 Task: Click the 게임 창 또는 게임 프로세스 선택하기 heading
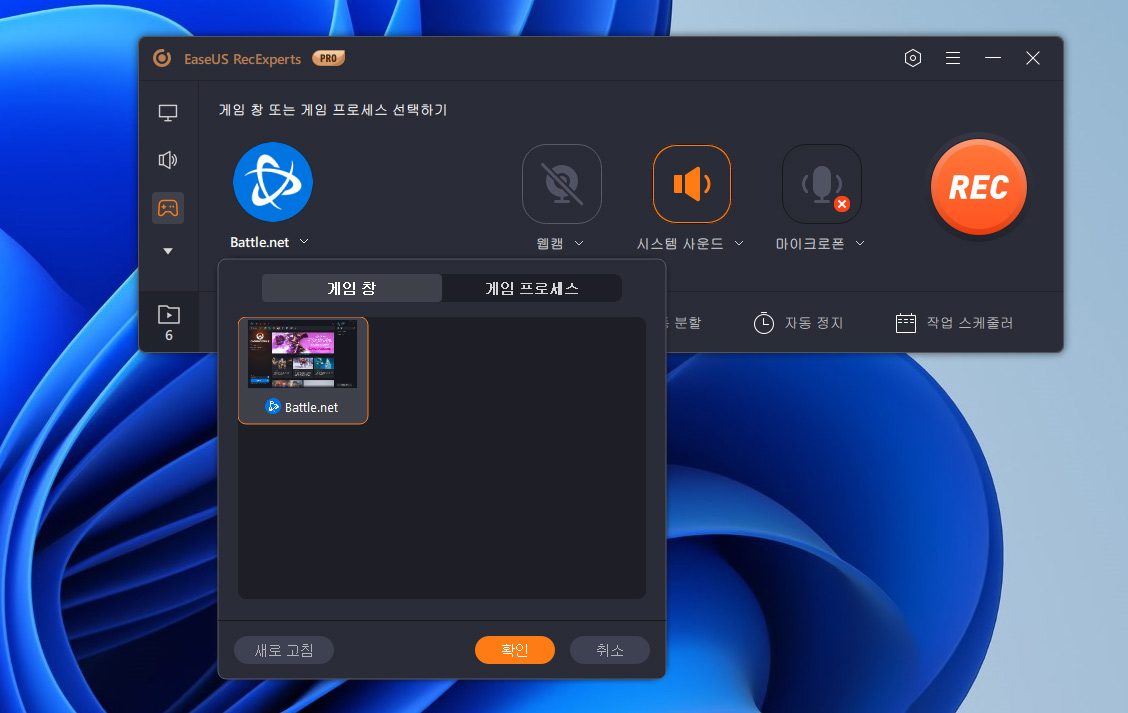[333, 110]
